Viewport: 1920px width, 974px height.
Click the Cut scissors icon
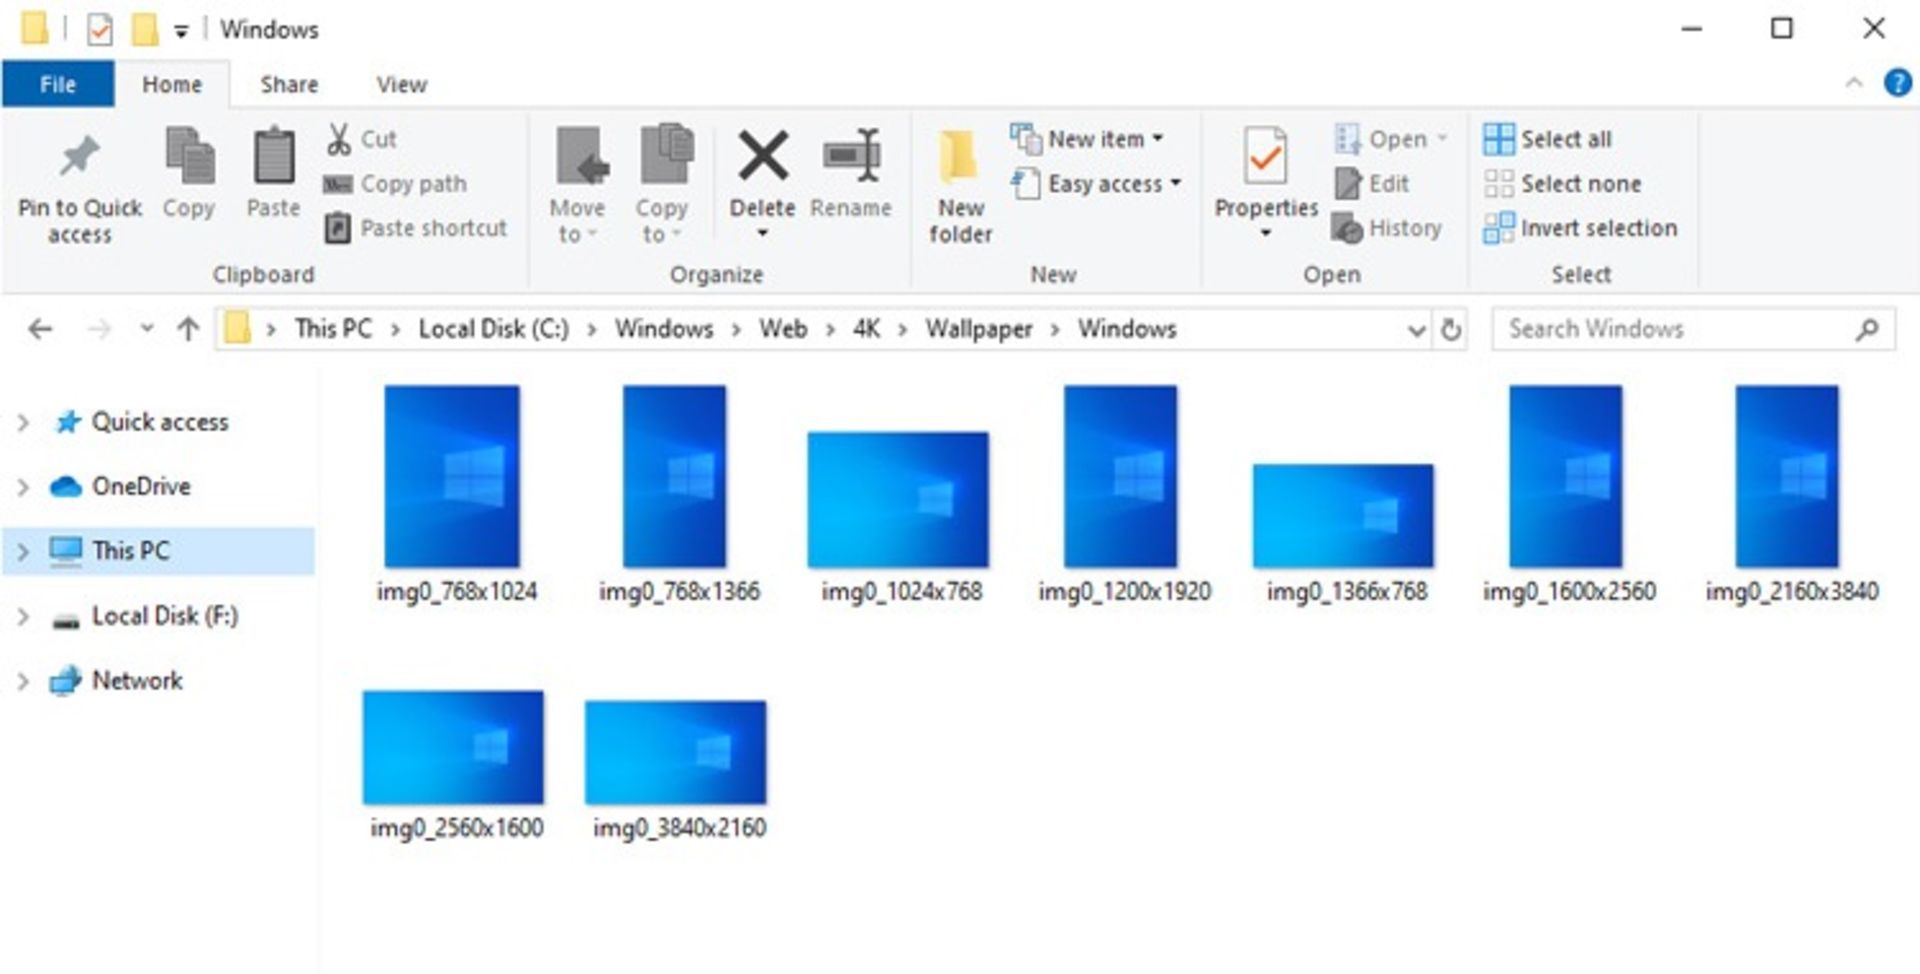coord(339,139)
